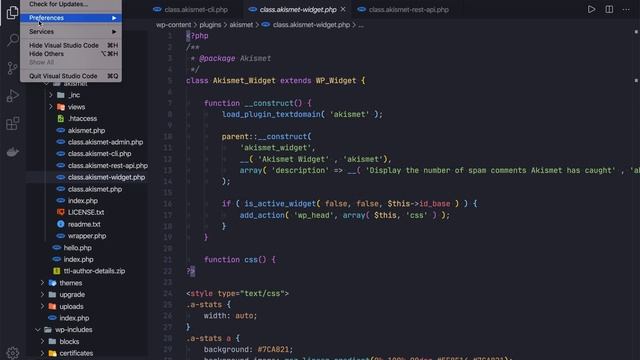Open the Extensions view icon

[x=13, y=124]
